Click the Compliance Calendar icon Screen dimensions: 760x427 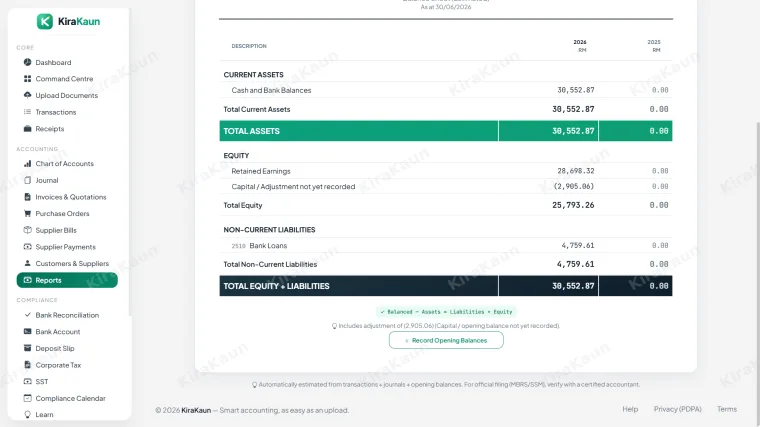tap(28, 398)
